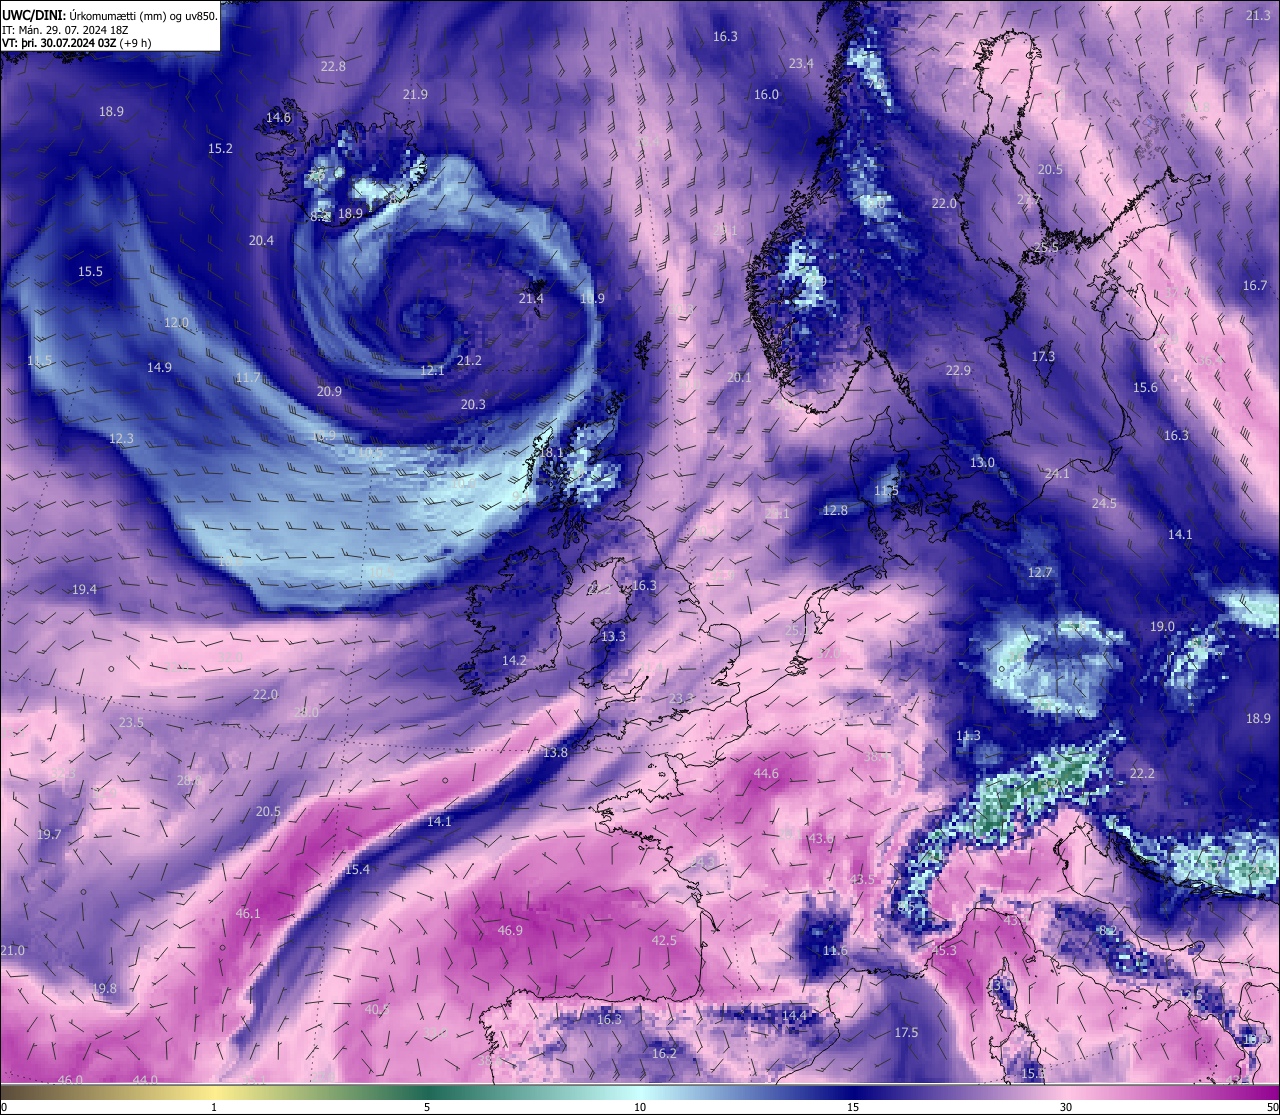The height and width of the screenshot is (1115, 1280).
Task: Click the map value 15.4
Action: click(x=357, y=870)
